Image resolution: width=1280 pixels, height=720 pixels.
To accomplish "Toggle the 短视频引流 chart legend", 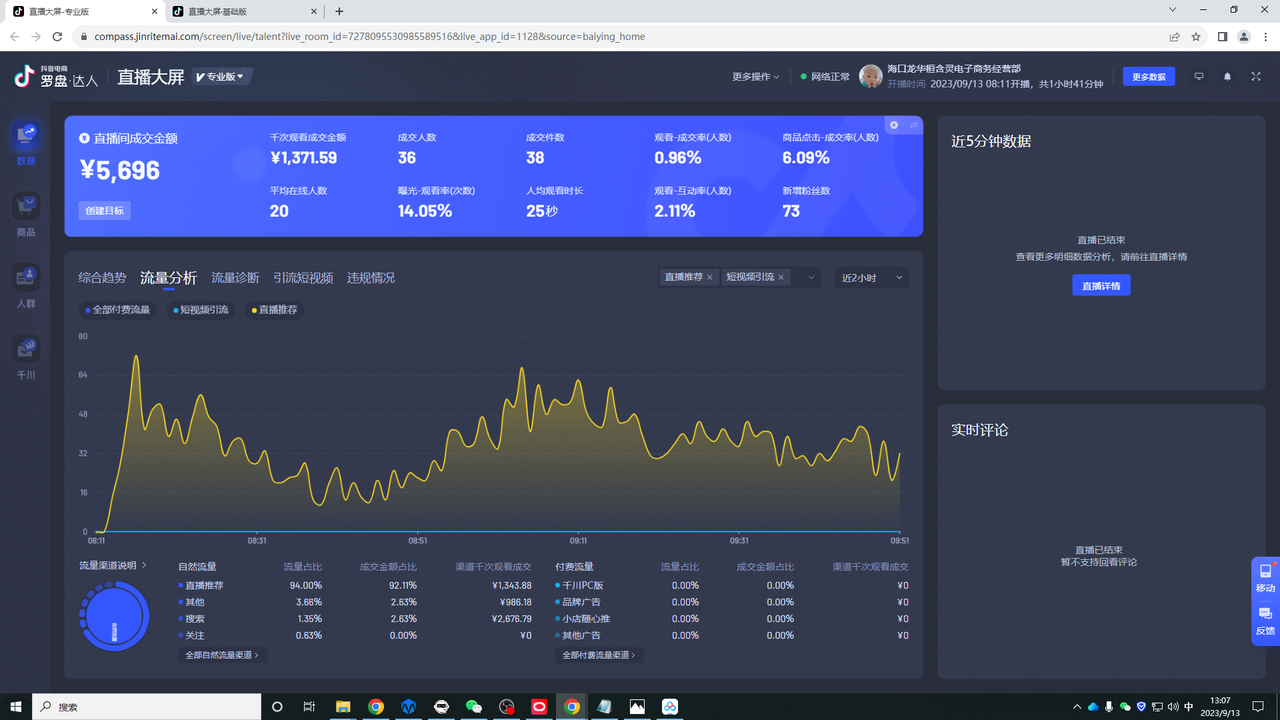I will [200, 310].
